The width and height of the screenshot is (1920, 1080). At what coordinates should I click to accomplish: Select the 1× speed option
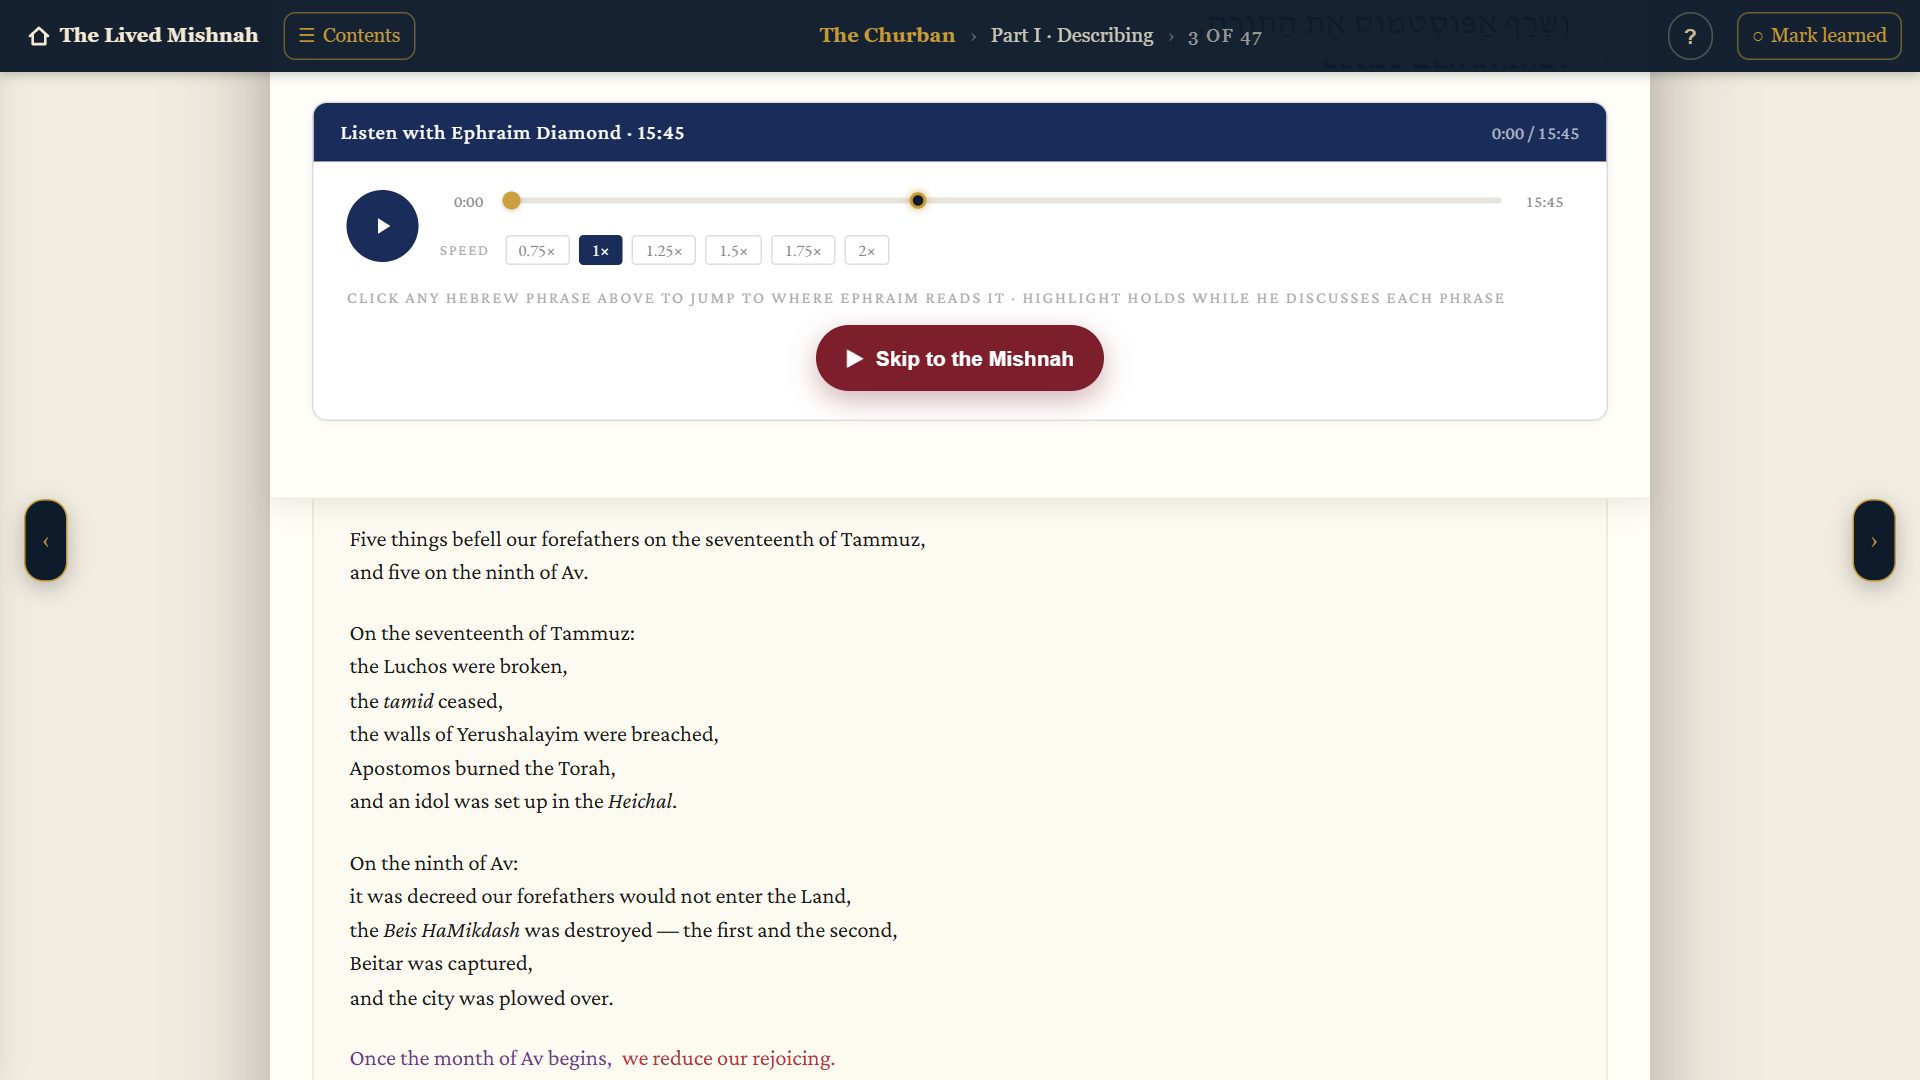click(x=600, y=250)
